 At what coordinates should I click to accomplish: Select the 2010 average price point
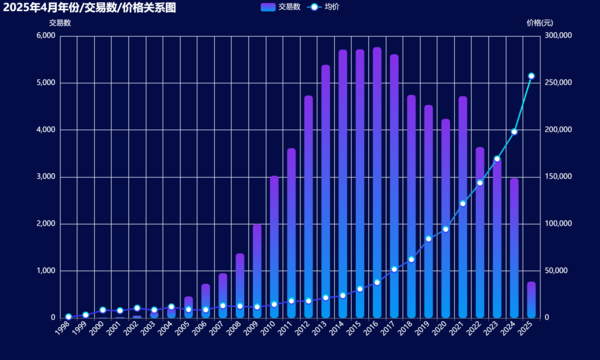[x=274, y=305]
